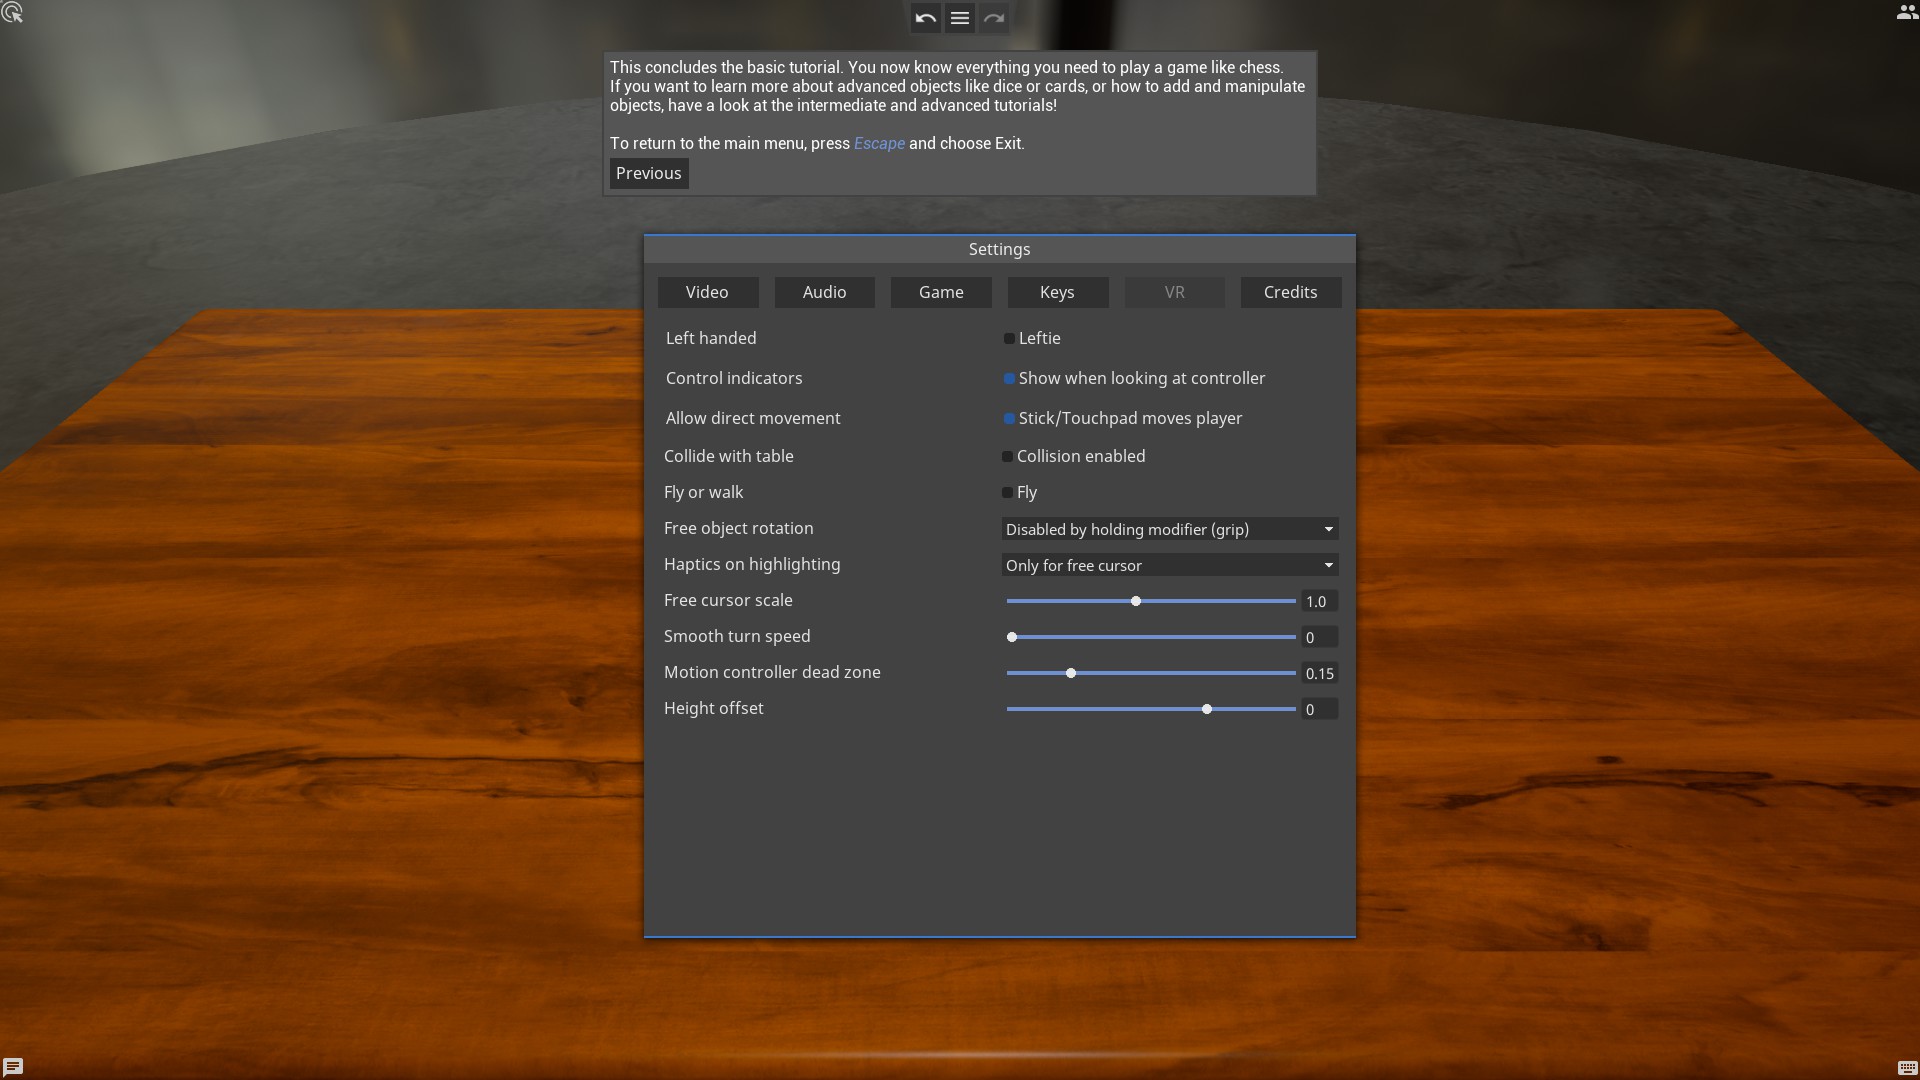The height and width of the screenshot is (1080, 1920).
Task: Toggle Collision enabled checkbox
Action: (1007, 457)
